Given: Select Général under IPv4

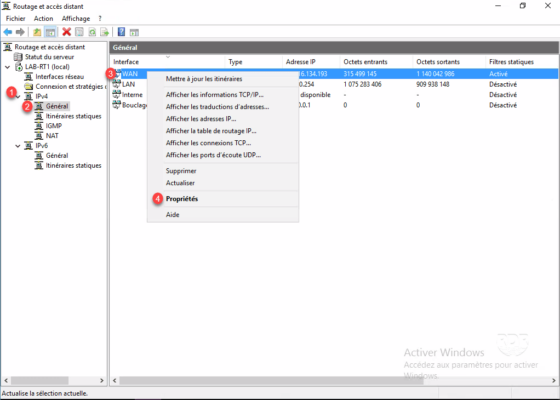Looking at the screenshot, I should (57, 106).
